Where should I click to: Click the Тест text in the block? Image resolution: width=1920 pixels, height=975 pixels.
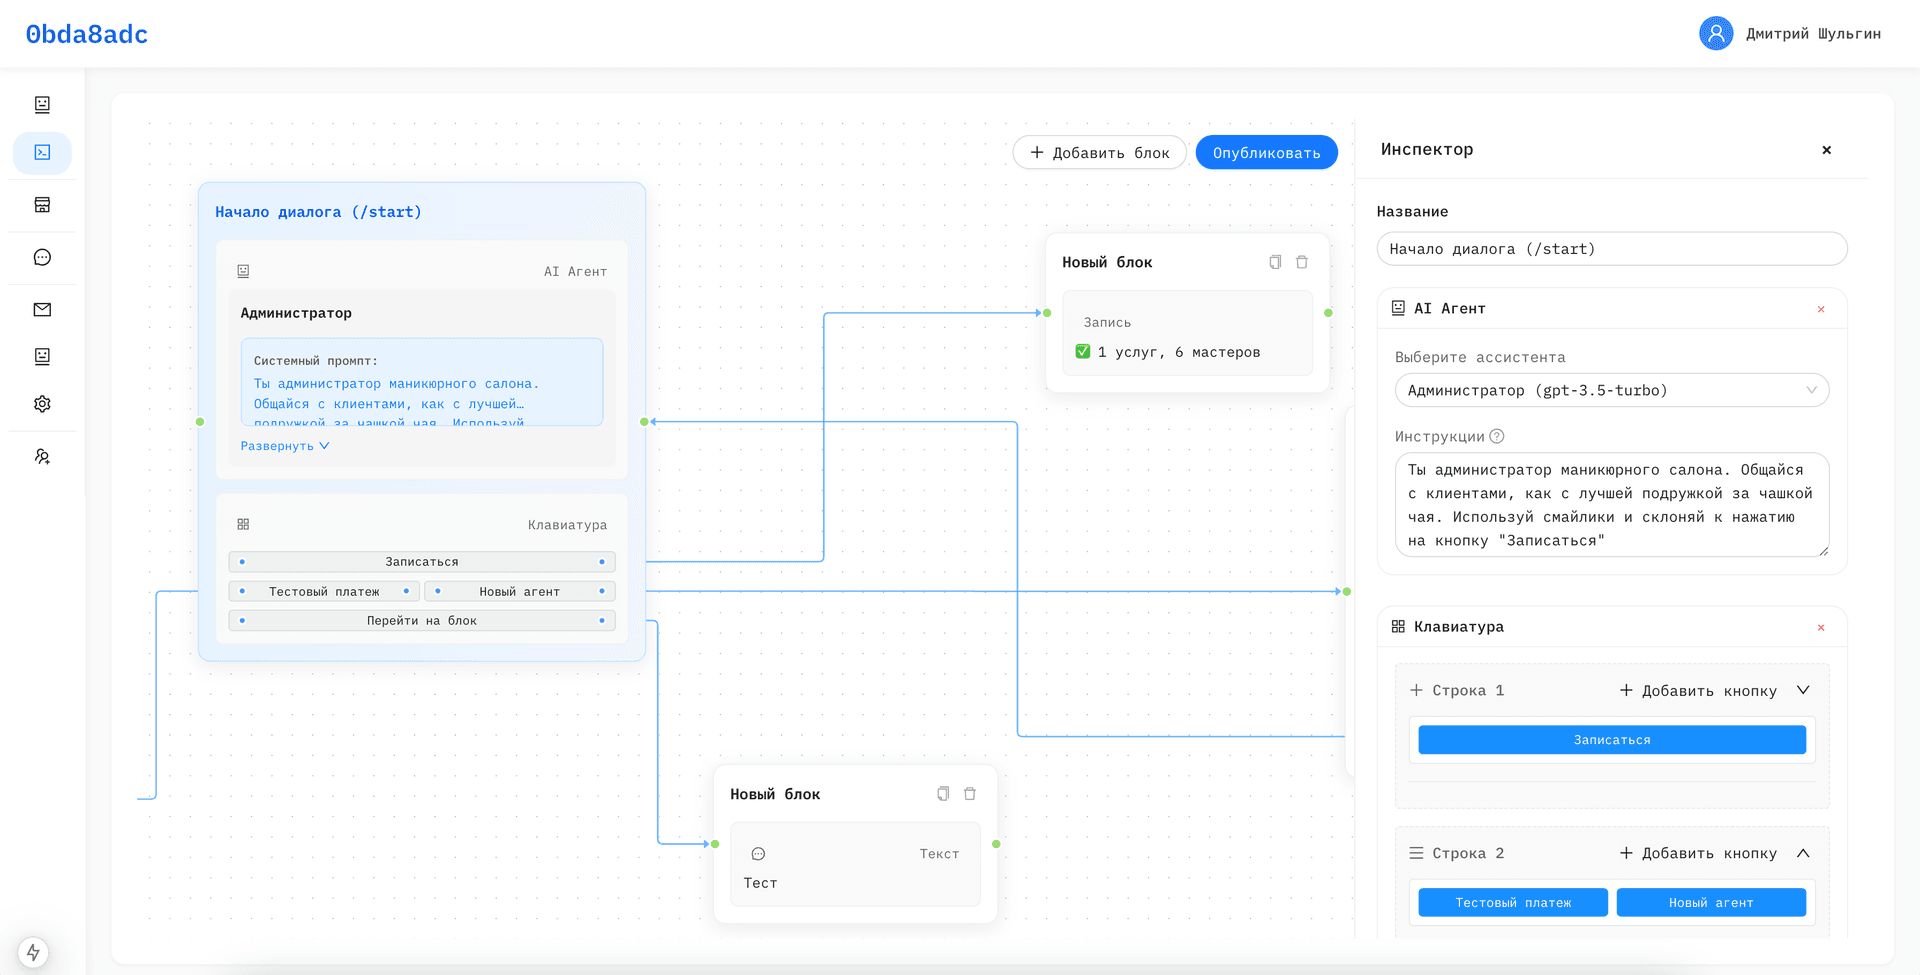(760, 883)
